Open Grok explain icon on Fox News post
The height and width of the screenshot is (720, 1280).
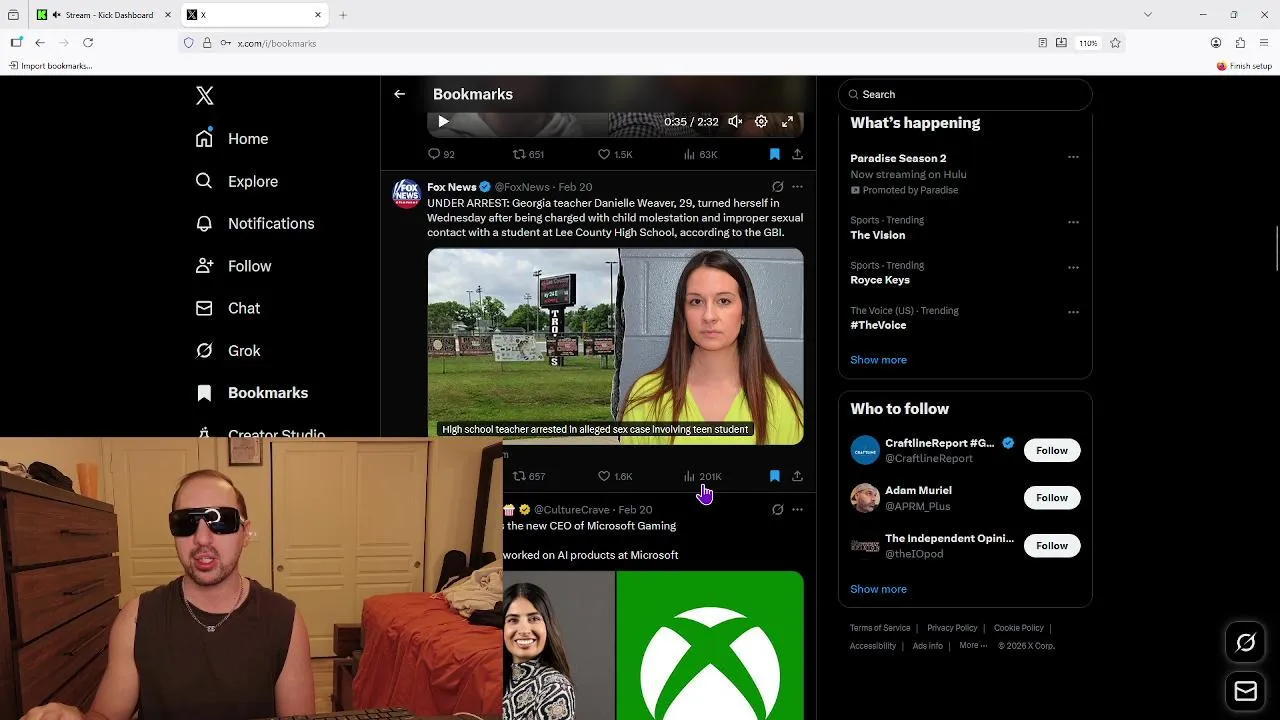tap(777, 187)
